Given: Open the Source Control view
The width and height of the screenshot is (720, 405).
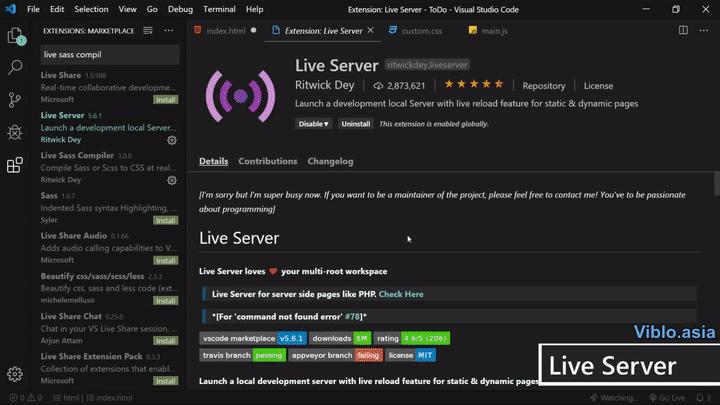Looking at the screenshot, I should pos(15,100).
